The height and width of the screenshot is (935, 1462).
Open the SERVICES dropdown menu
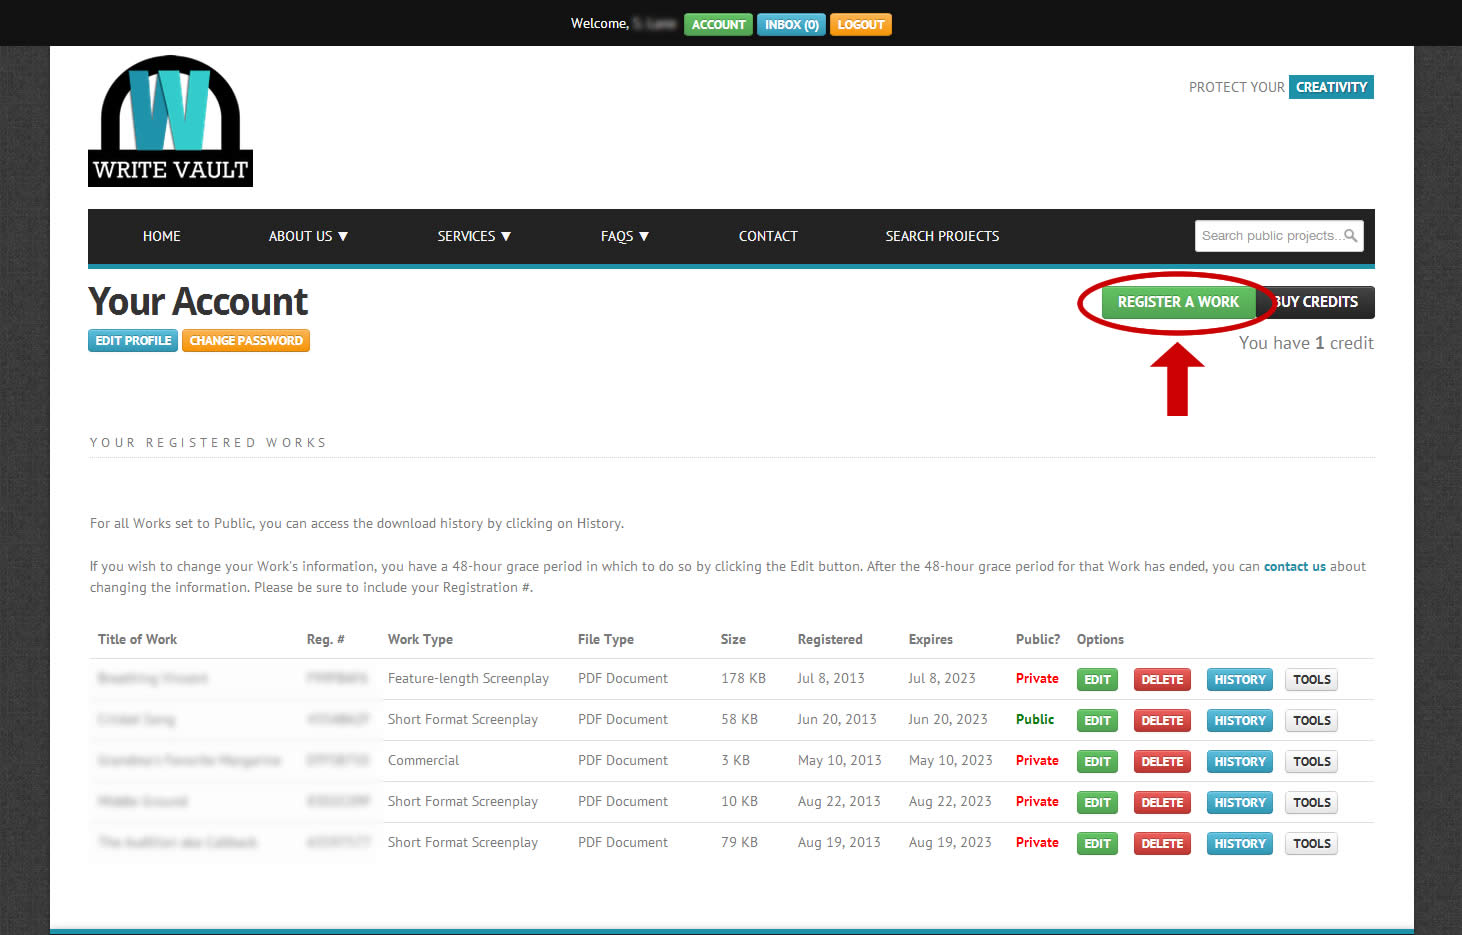coord(473,236)
